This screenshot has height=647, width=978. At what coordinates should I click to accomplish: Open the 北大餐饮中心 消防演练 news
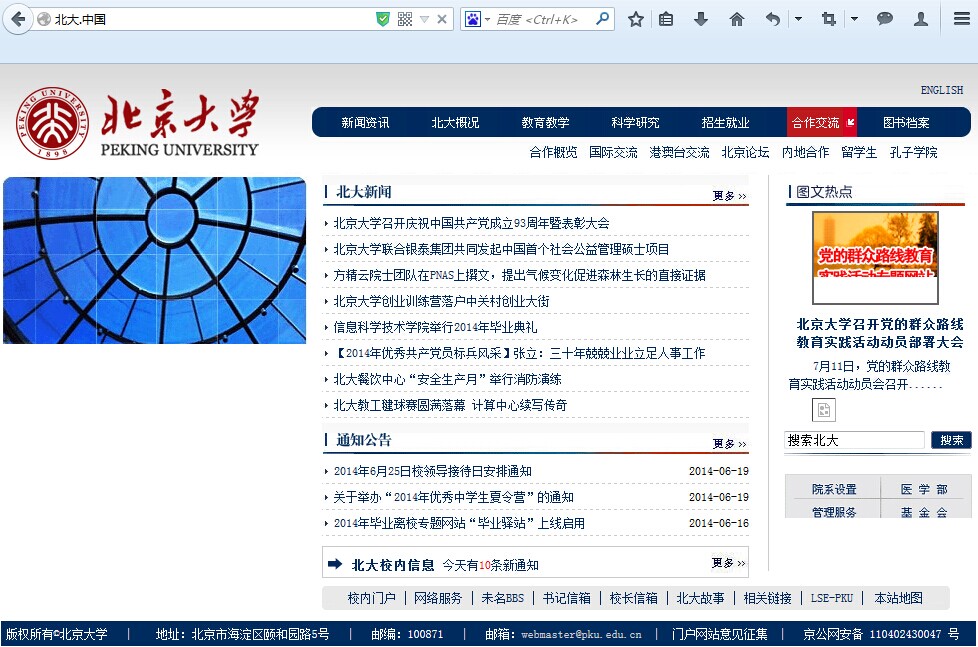(447, 379)
